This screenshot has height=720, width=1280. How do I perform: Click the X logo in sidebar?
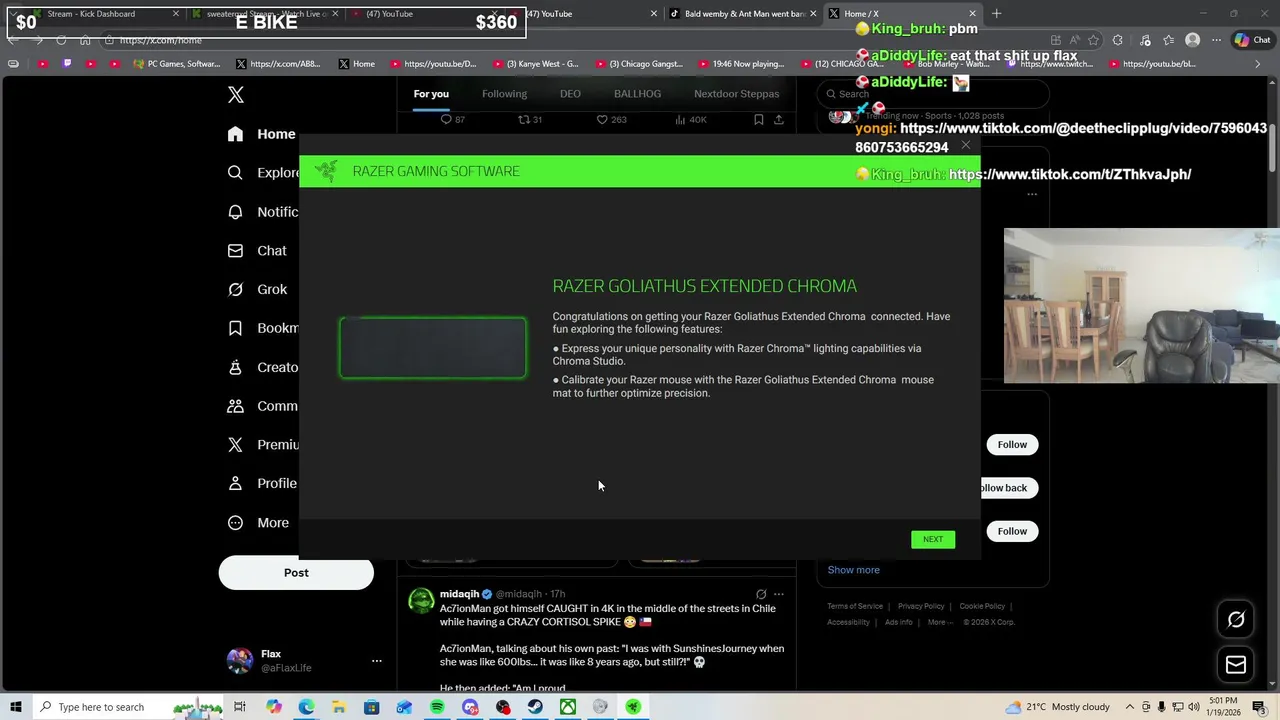point(236,95)
